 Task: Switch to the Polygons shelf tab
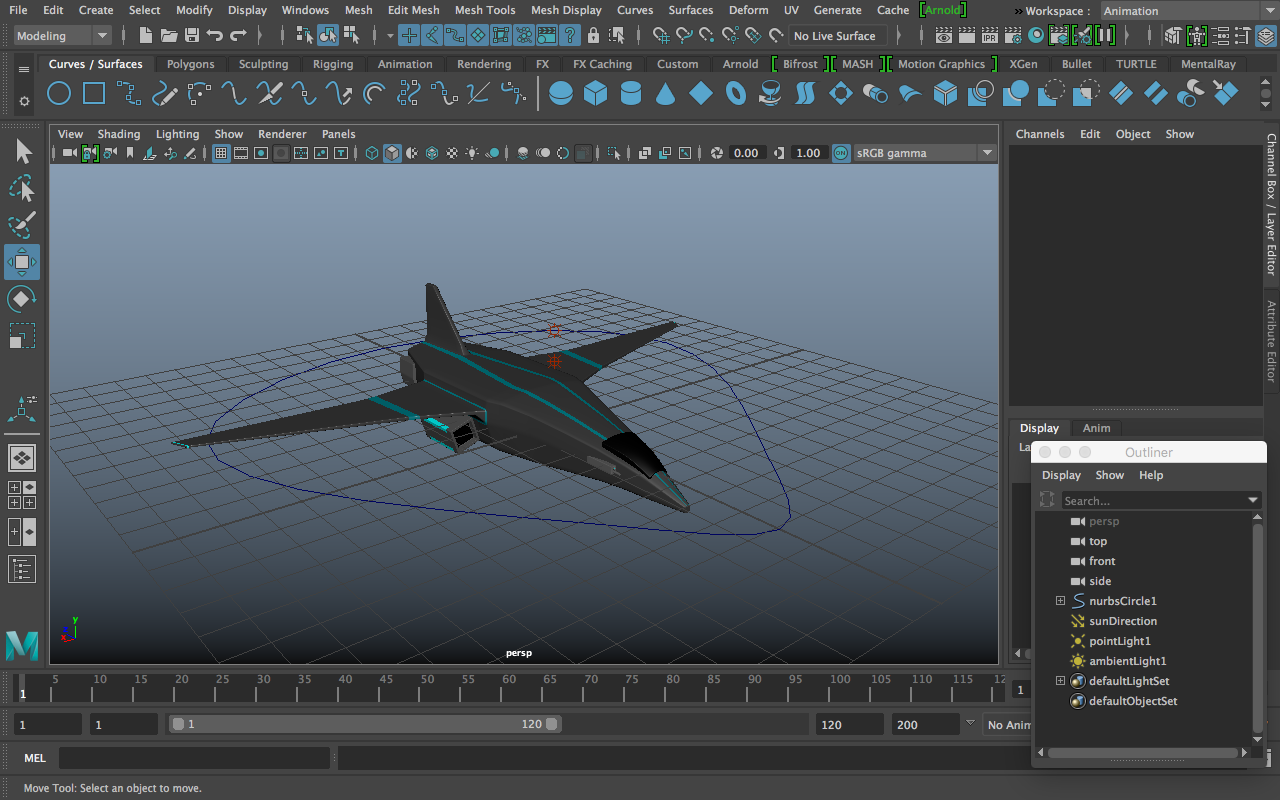tap(190, 64)
